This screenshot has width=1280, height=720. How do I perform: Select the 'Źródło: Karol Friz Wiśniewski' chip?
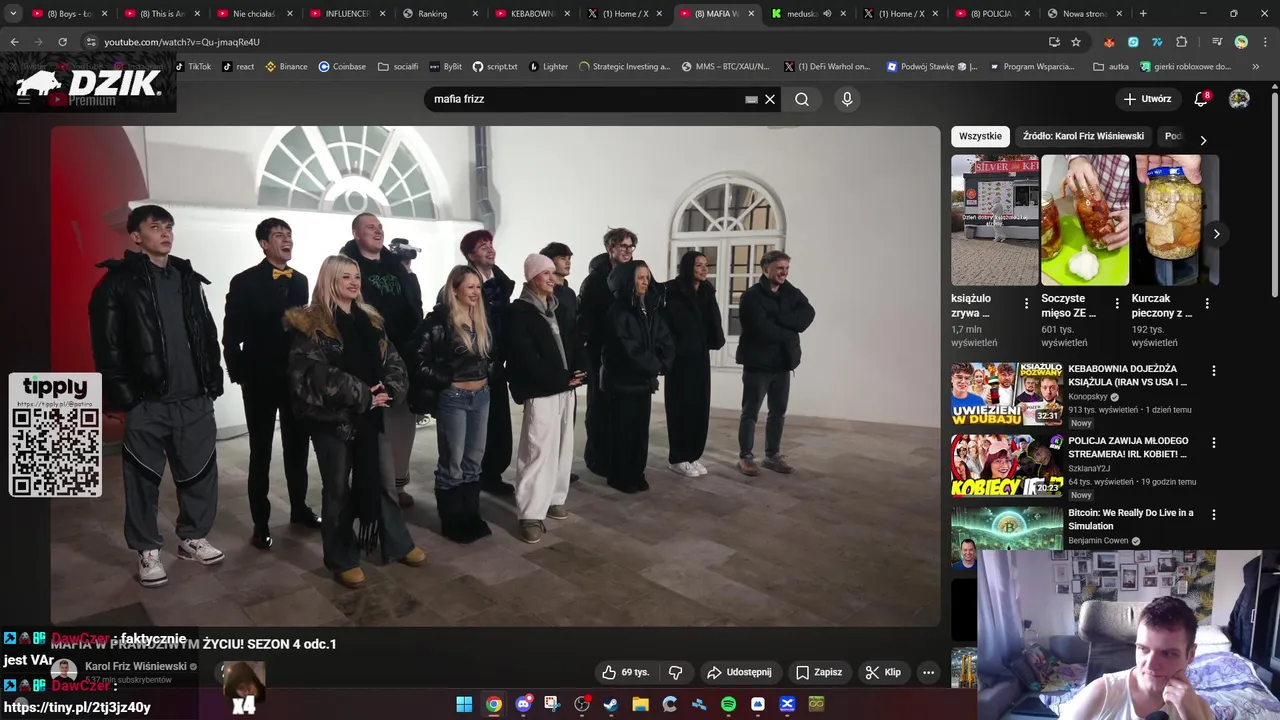click(1083, 136)
